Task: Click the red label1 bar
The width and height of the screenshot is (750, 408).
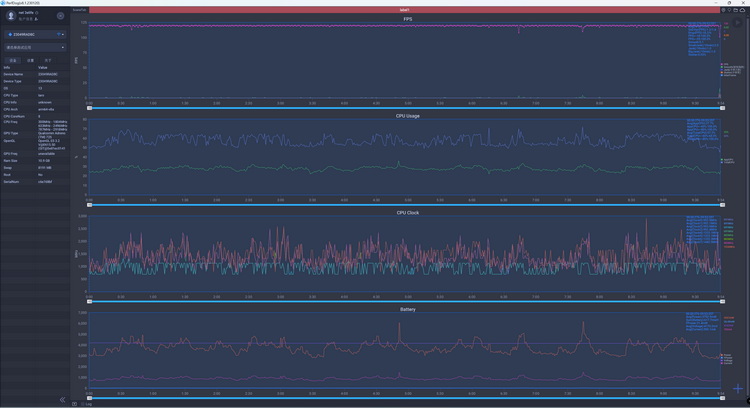Action: pyautogui.click(x=404, y=10)
